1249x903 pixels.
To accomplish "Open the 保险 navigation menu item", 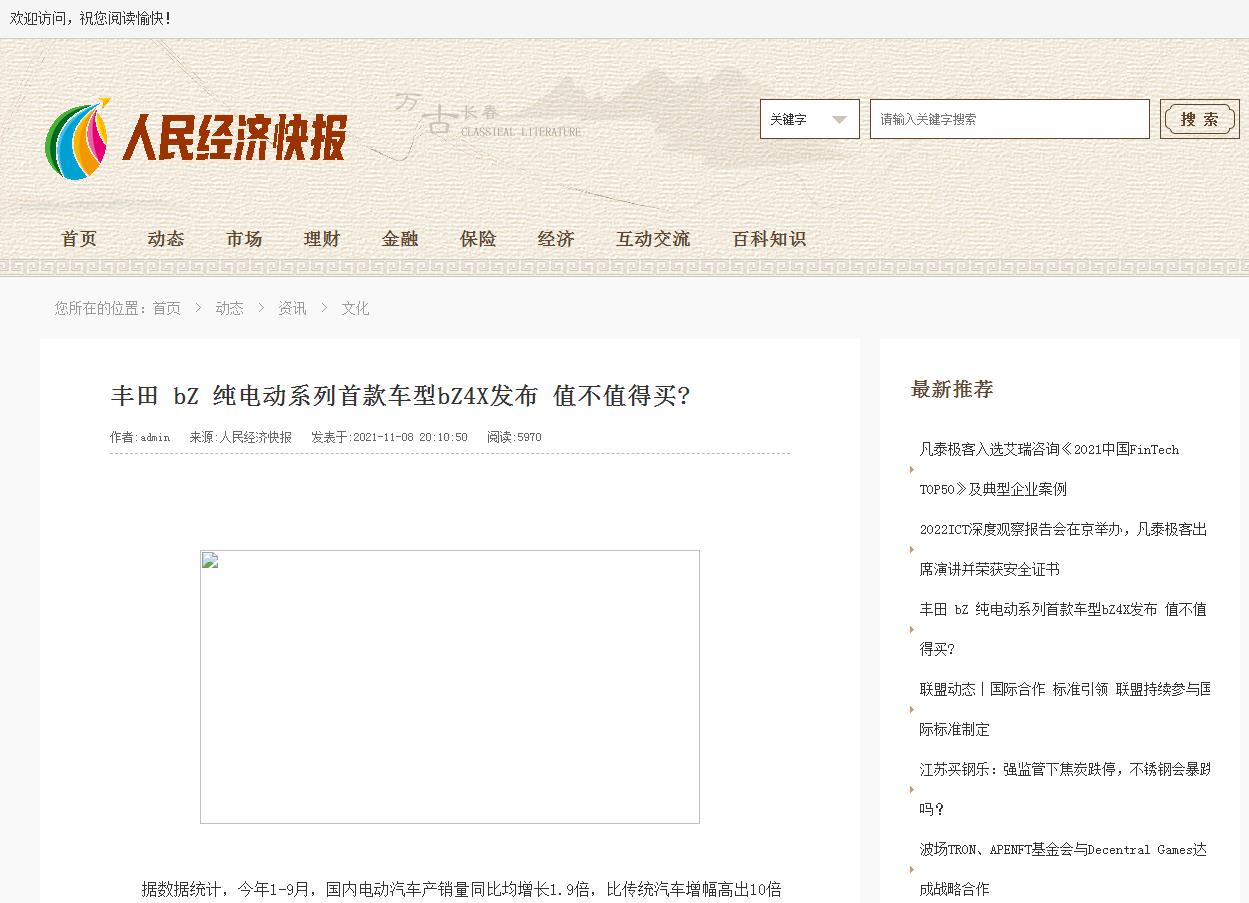I will pos(478,239).
